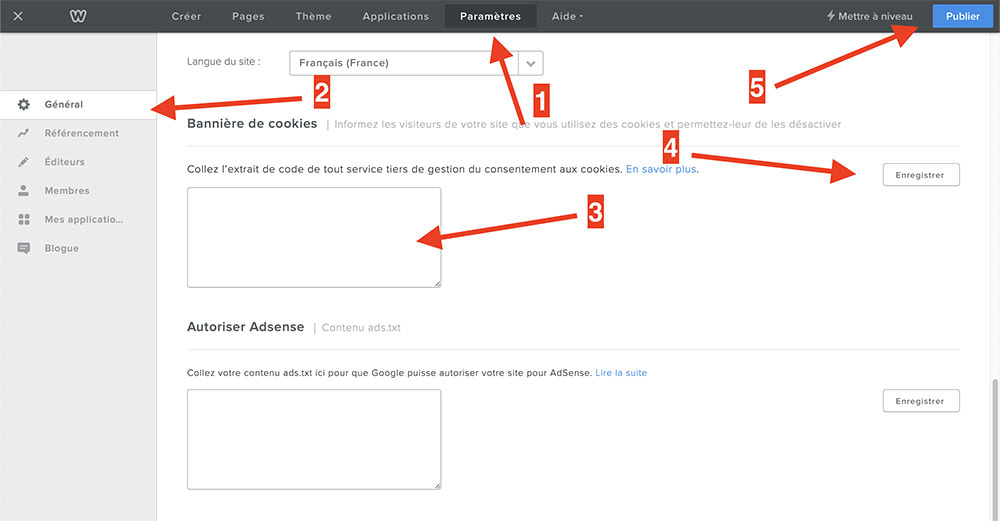Open the Thème tab
The height and width of the screenshot is (521, 1000).
coord(313,16)
